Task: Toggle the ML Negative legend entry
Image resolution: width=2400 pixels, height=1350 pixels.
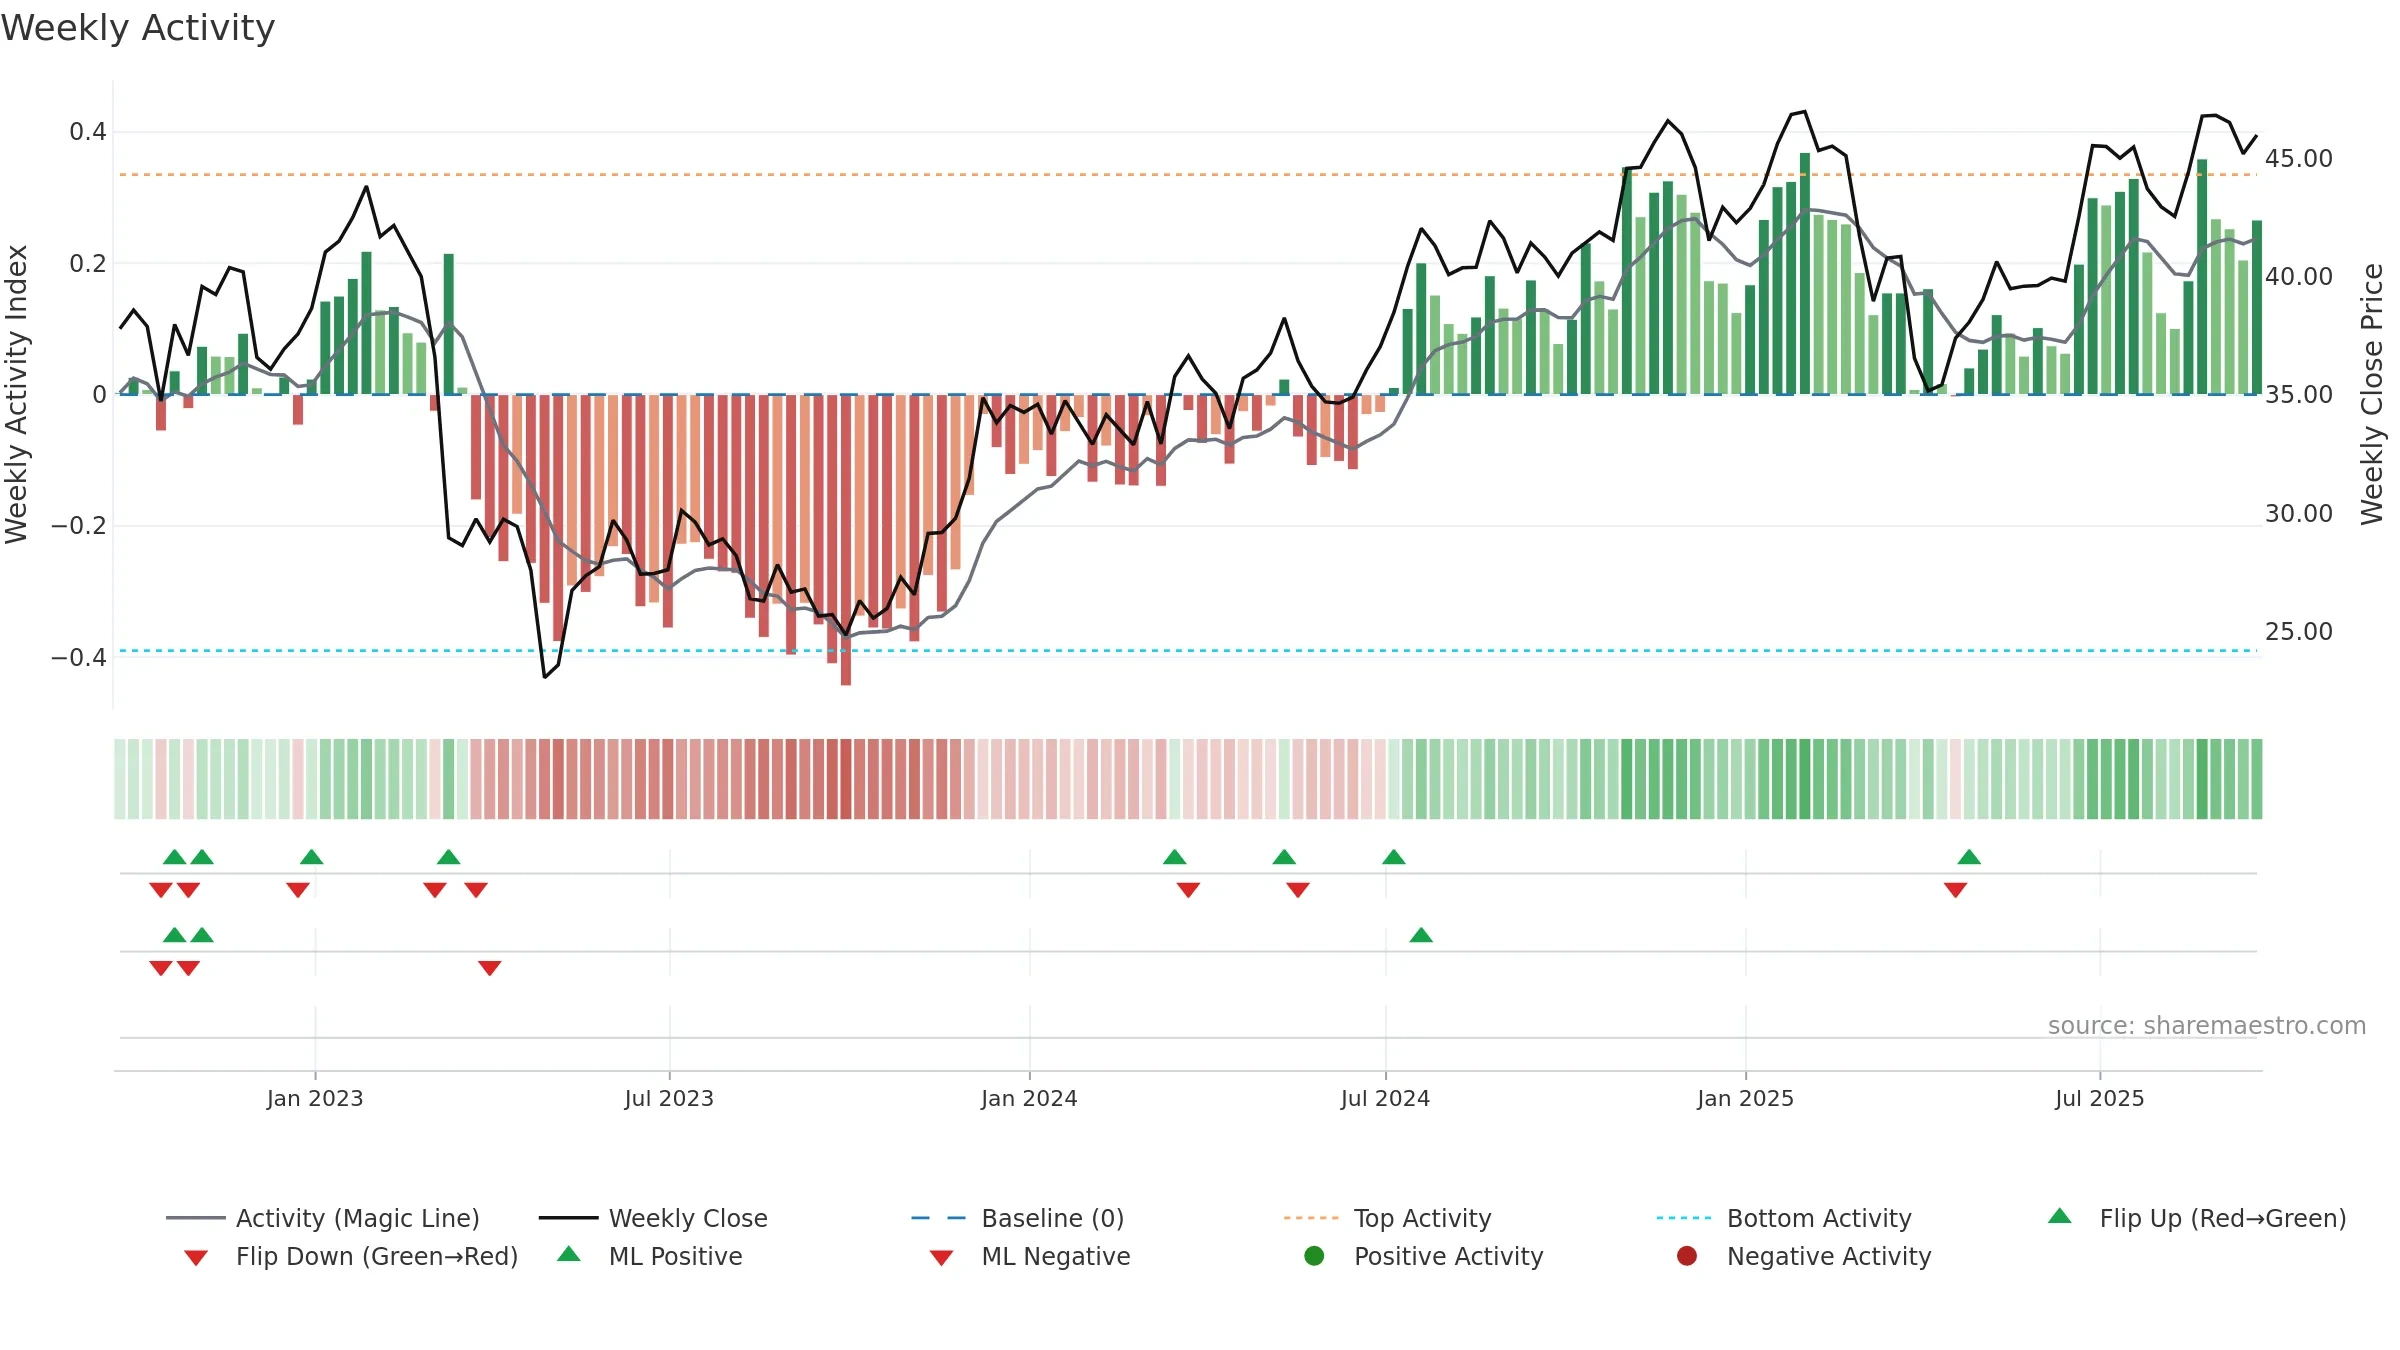Action: [x=1030, y=1256]
